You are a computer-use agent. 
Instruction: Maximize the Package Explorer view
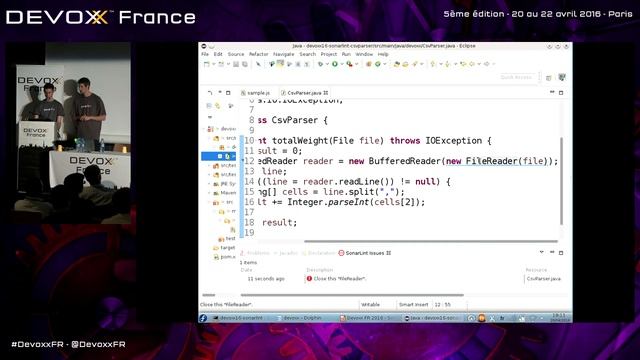[228, 93]
